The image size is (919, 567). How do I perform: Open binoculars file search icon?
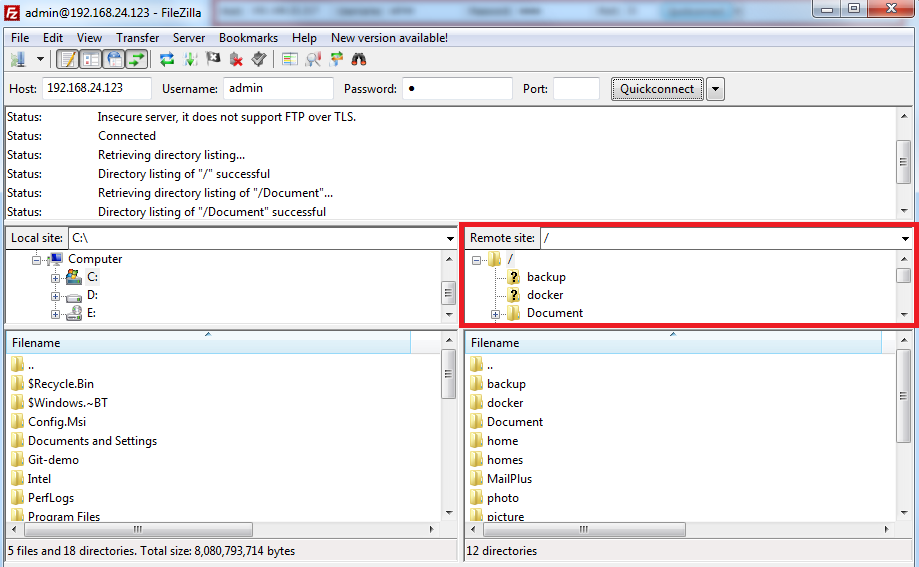[x=359, y=59]
